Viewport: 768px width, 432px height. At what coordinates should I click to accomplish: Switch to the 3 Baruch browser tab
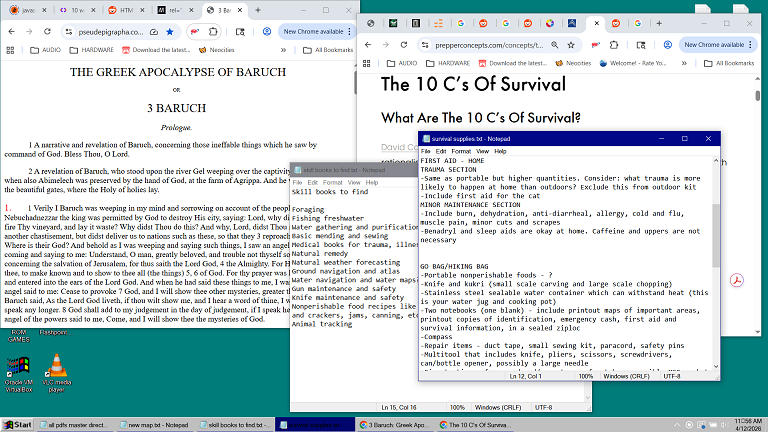point(225,10)
